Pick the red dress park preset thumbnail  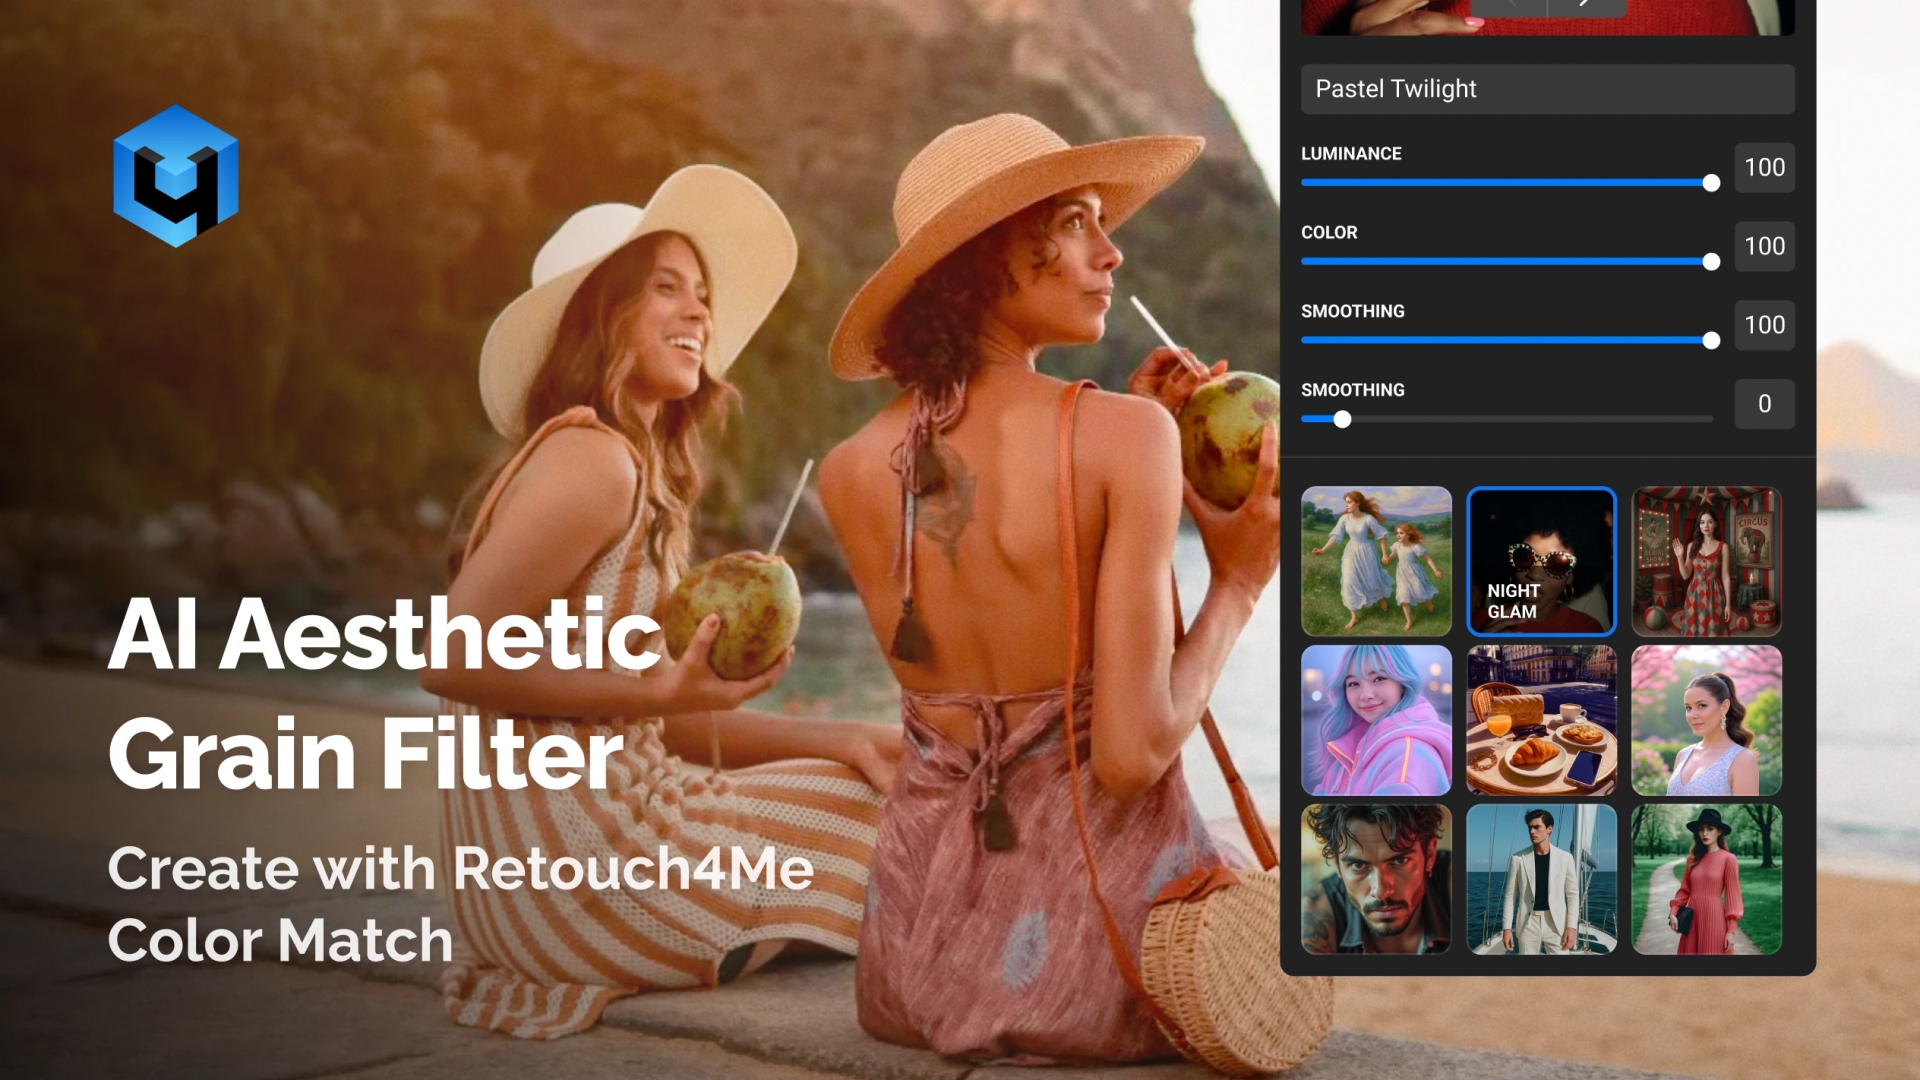pos(1706,879)
